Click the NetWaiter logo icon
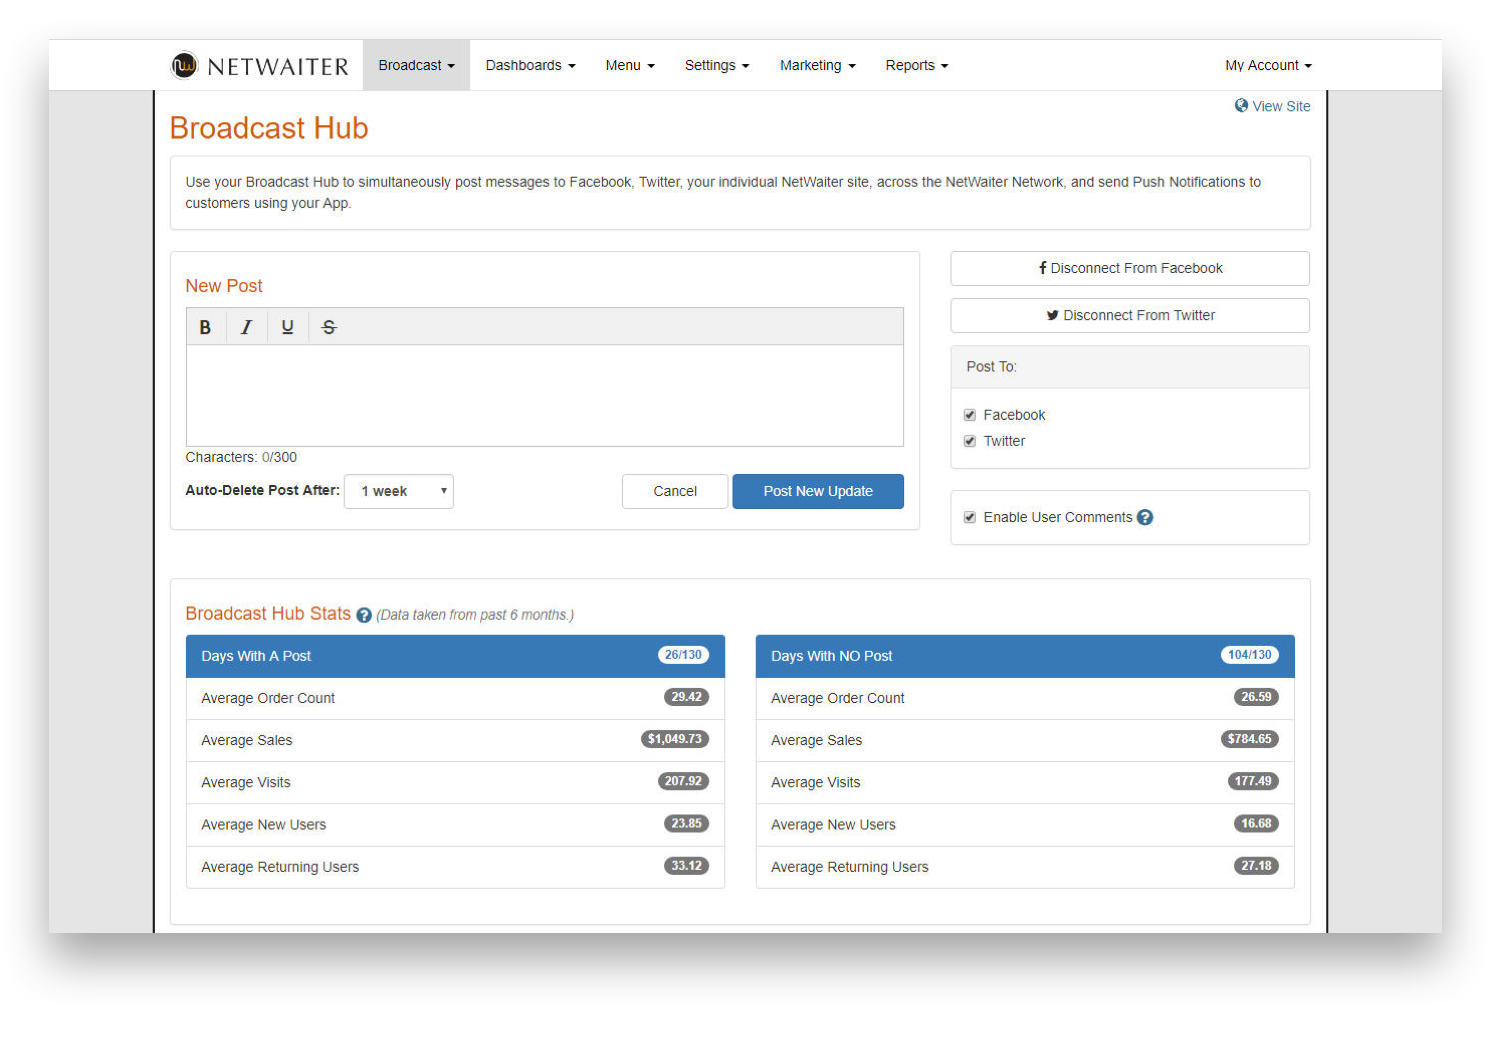This screenshot has height=1046, width=1506. tap(184, 65)
